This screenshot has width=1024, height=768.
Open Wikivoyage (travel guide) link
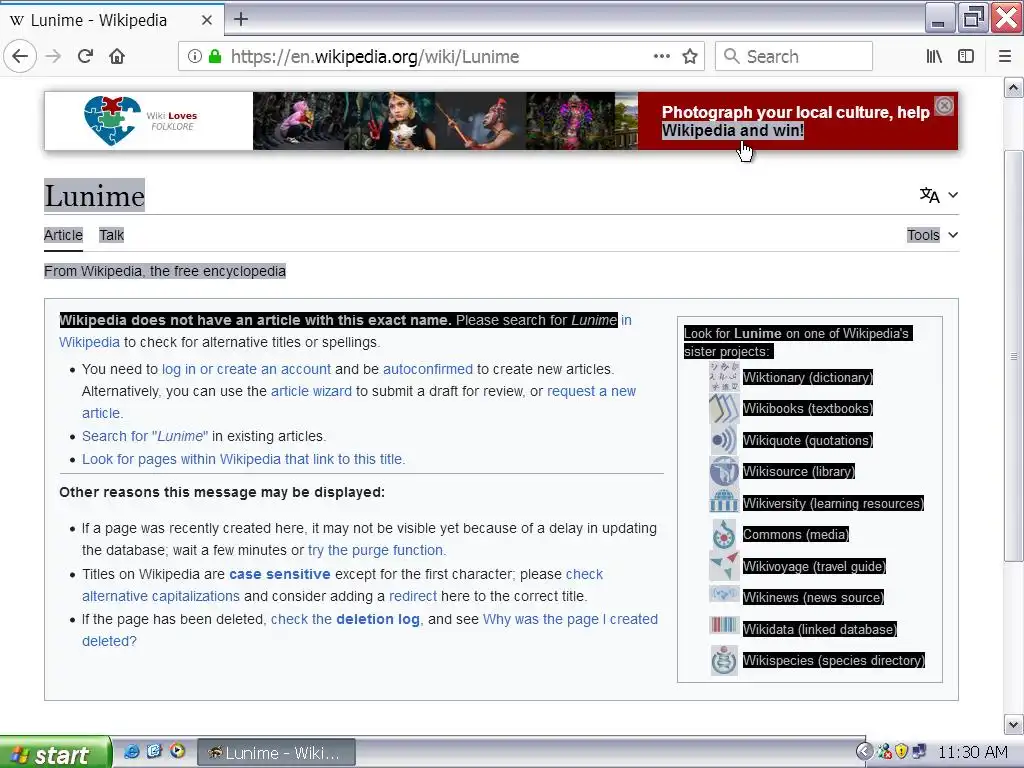pos(814,566)
